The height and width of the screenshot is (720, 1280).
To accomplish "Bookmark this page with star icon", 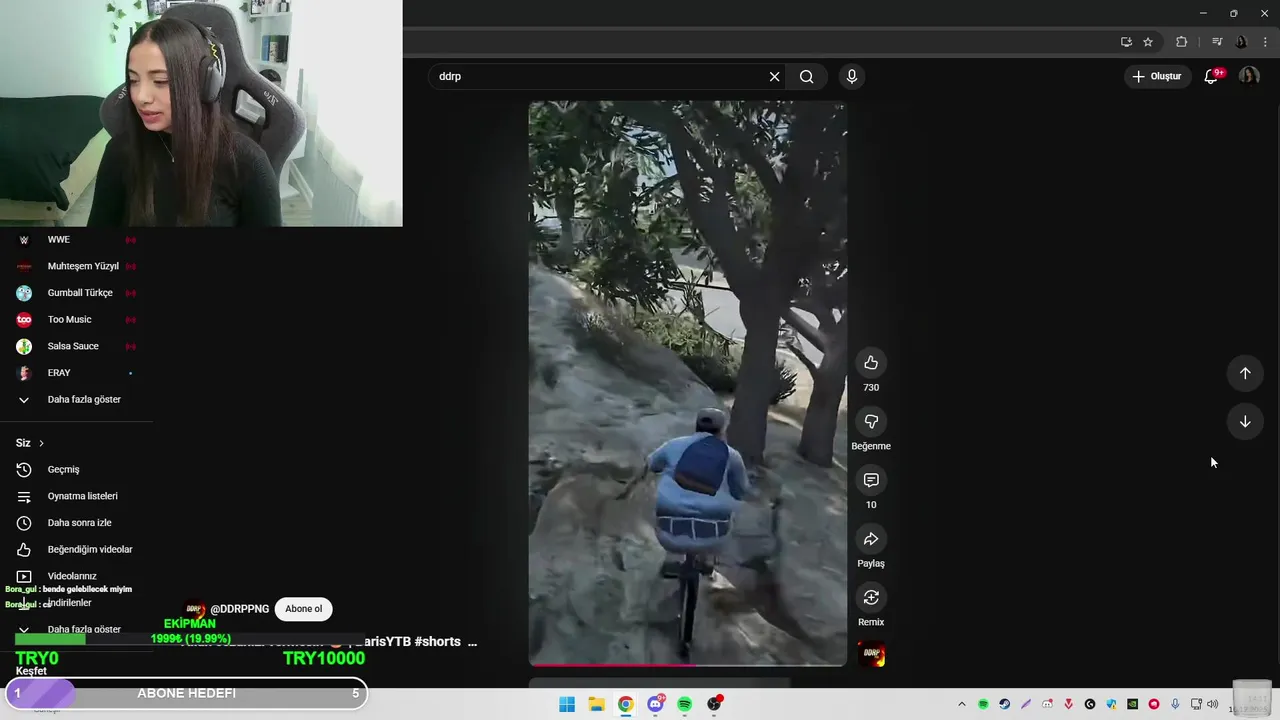I will (1148, 42).
